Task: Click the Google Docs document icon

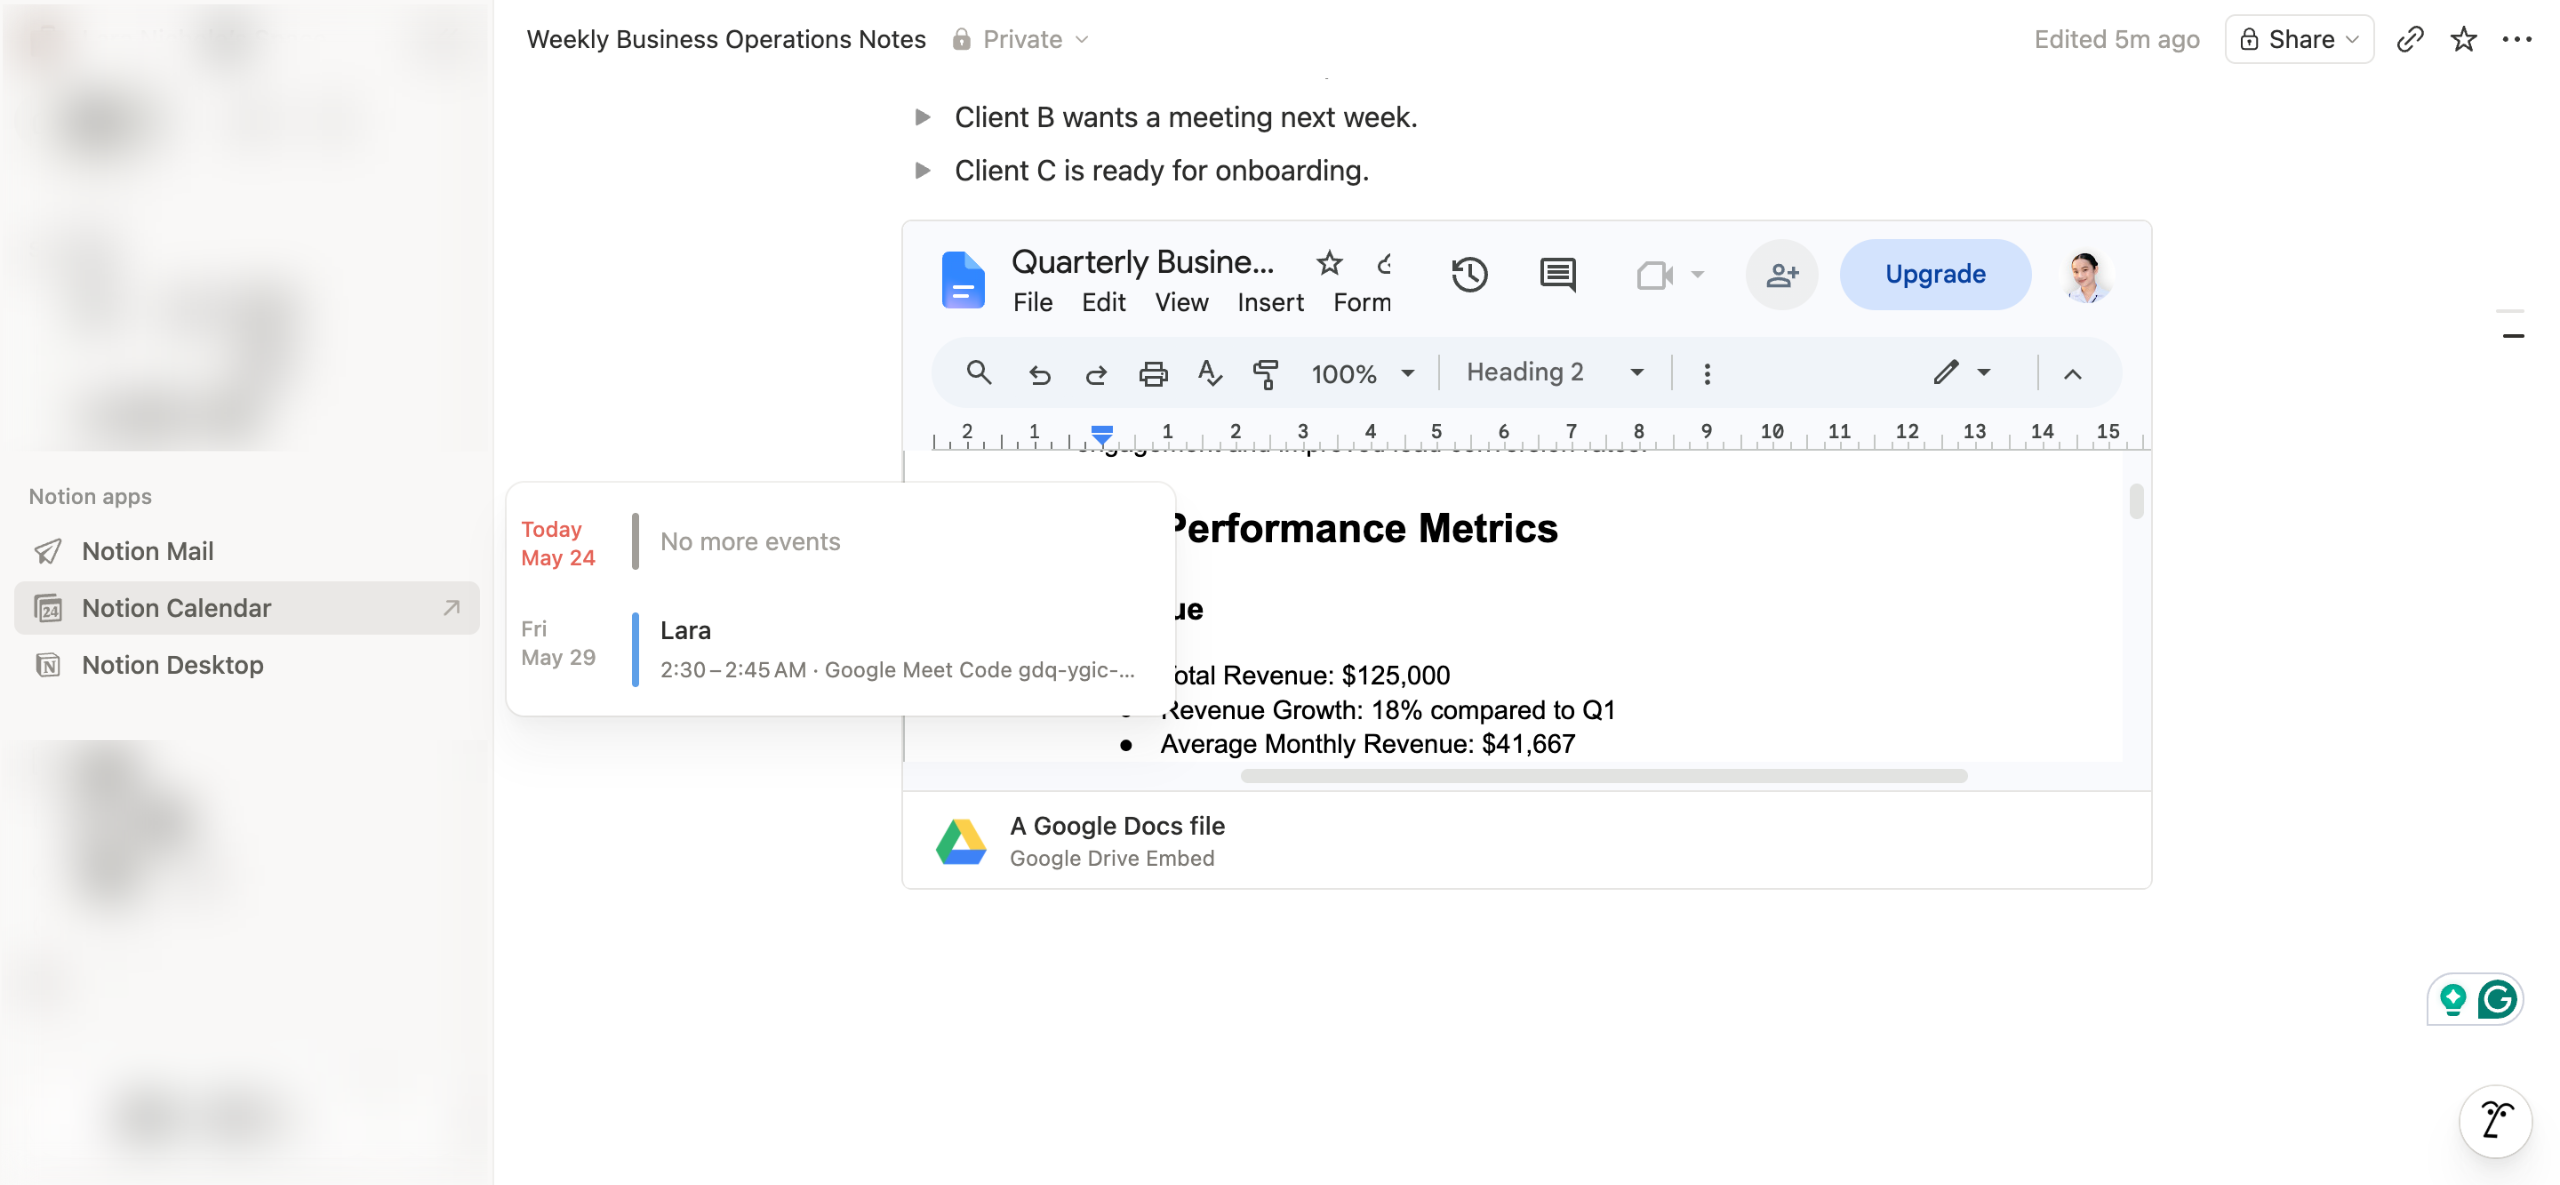Action: click(962, 279)
